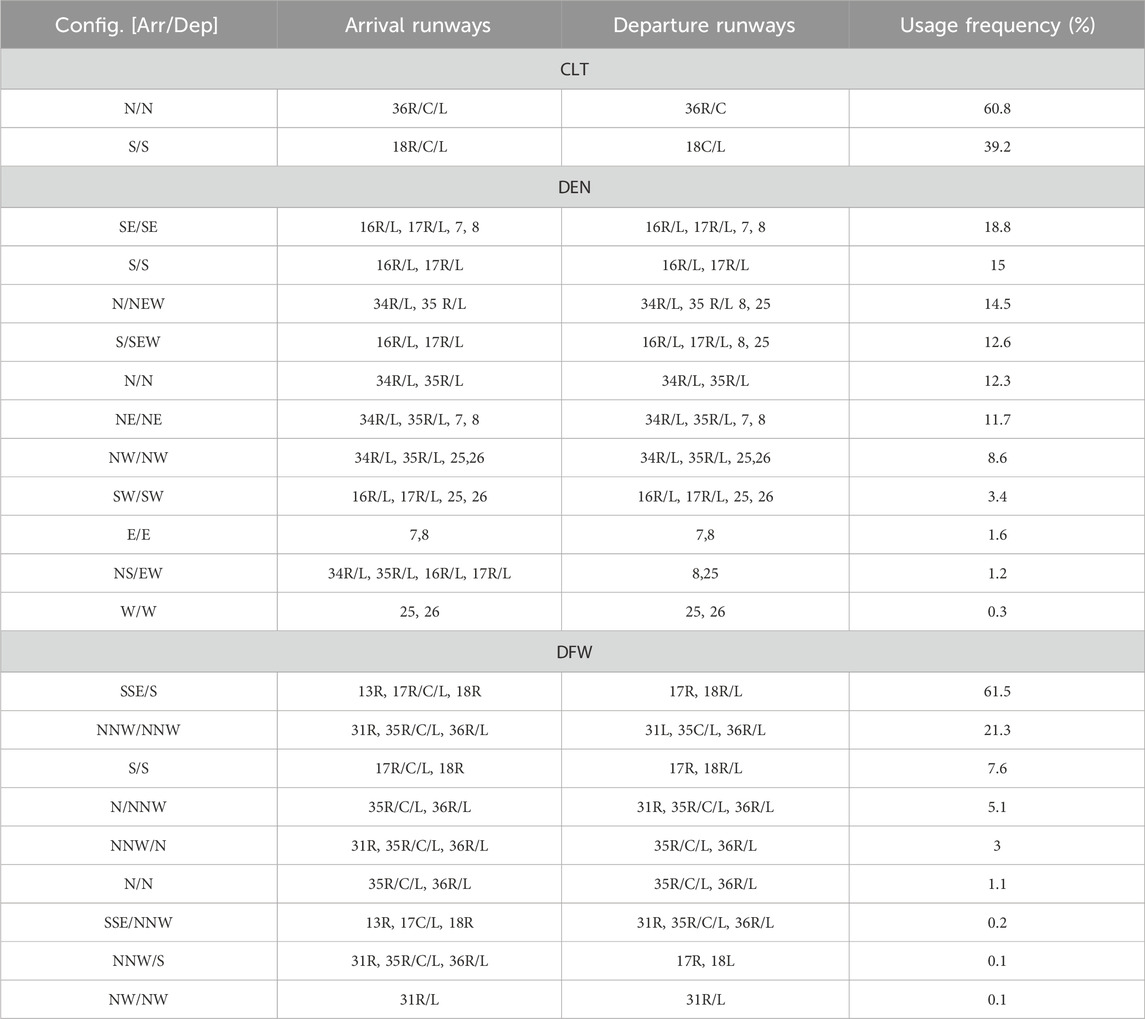Select the Usage frequency (%) header
This screenshot has height=1019, width=1145.
(x=997, y=25)
